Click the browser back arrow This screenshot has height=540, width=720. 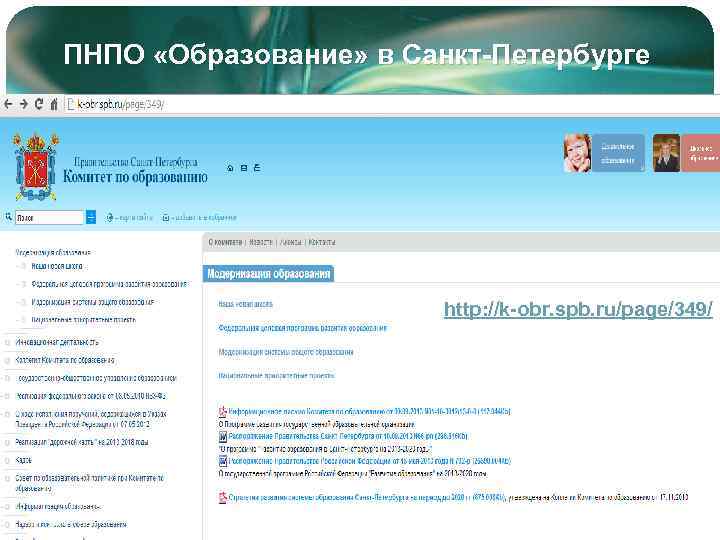point(8,104)
